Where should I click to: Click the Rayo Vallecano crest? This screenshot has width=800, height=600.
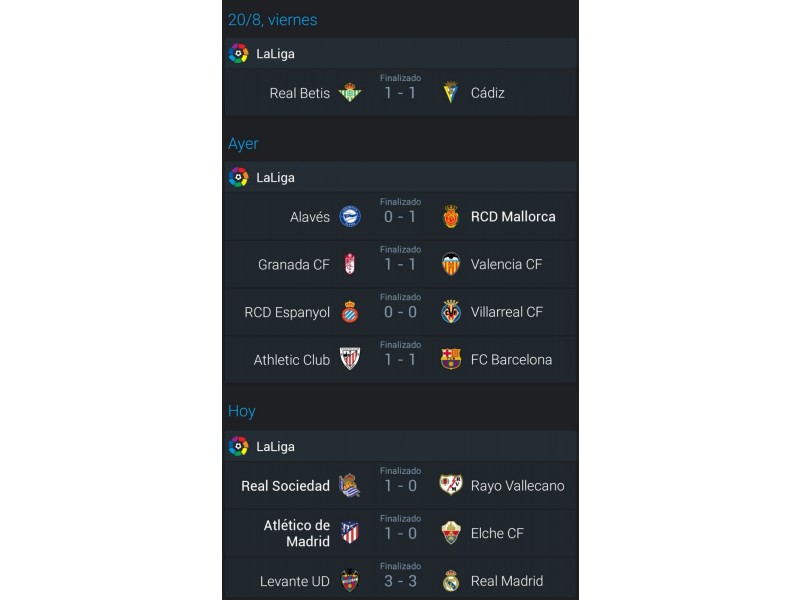tap(451, 485)
